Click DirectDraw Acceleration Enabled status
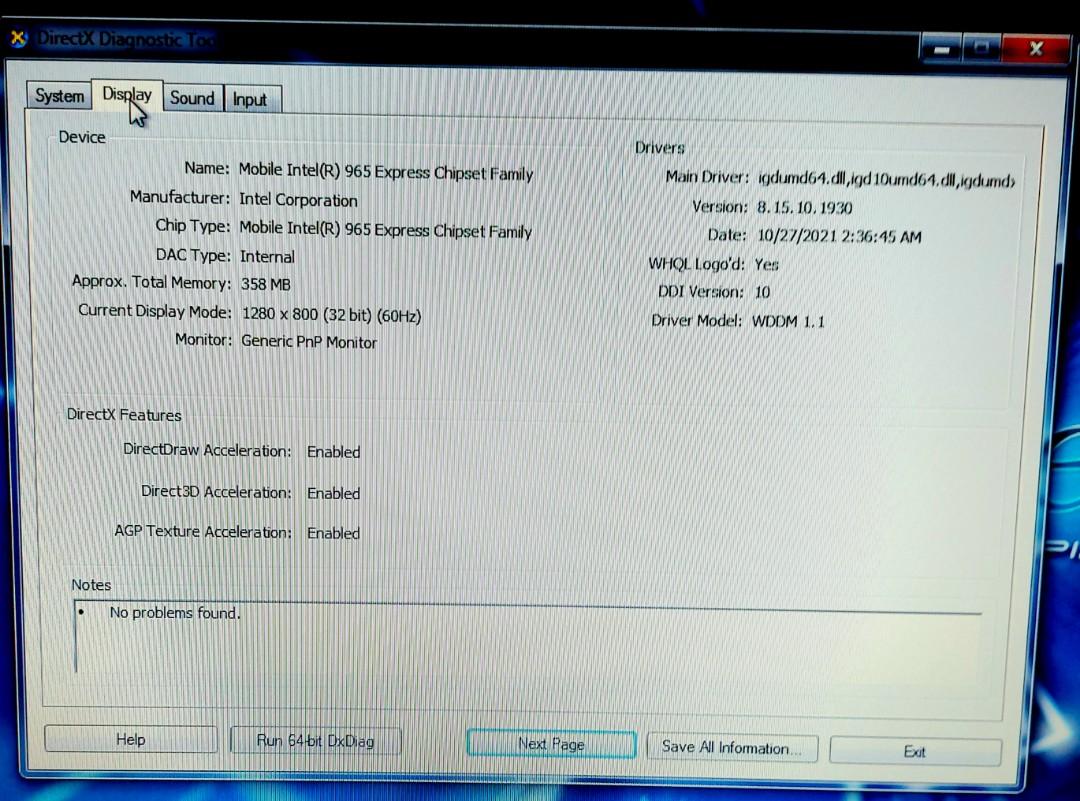 [x=333, y=452]
